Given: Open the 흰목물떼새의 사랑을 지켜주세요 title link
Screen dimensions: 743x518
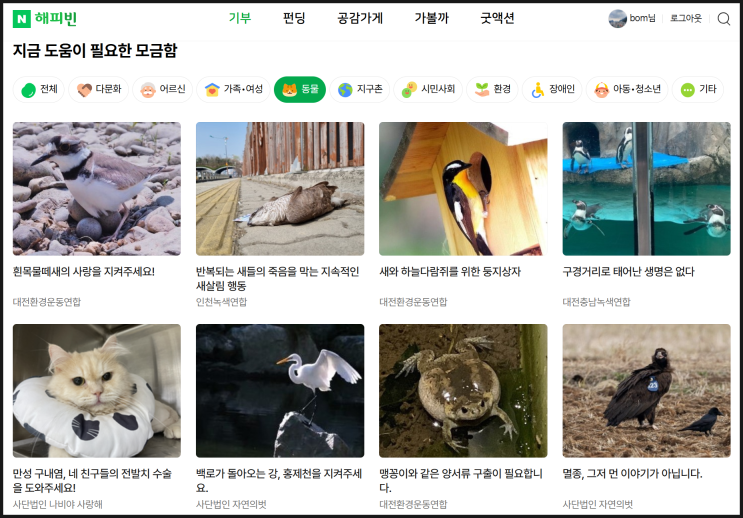Looking at the screenshot, I should click(x=84, y=272).
